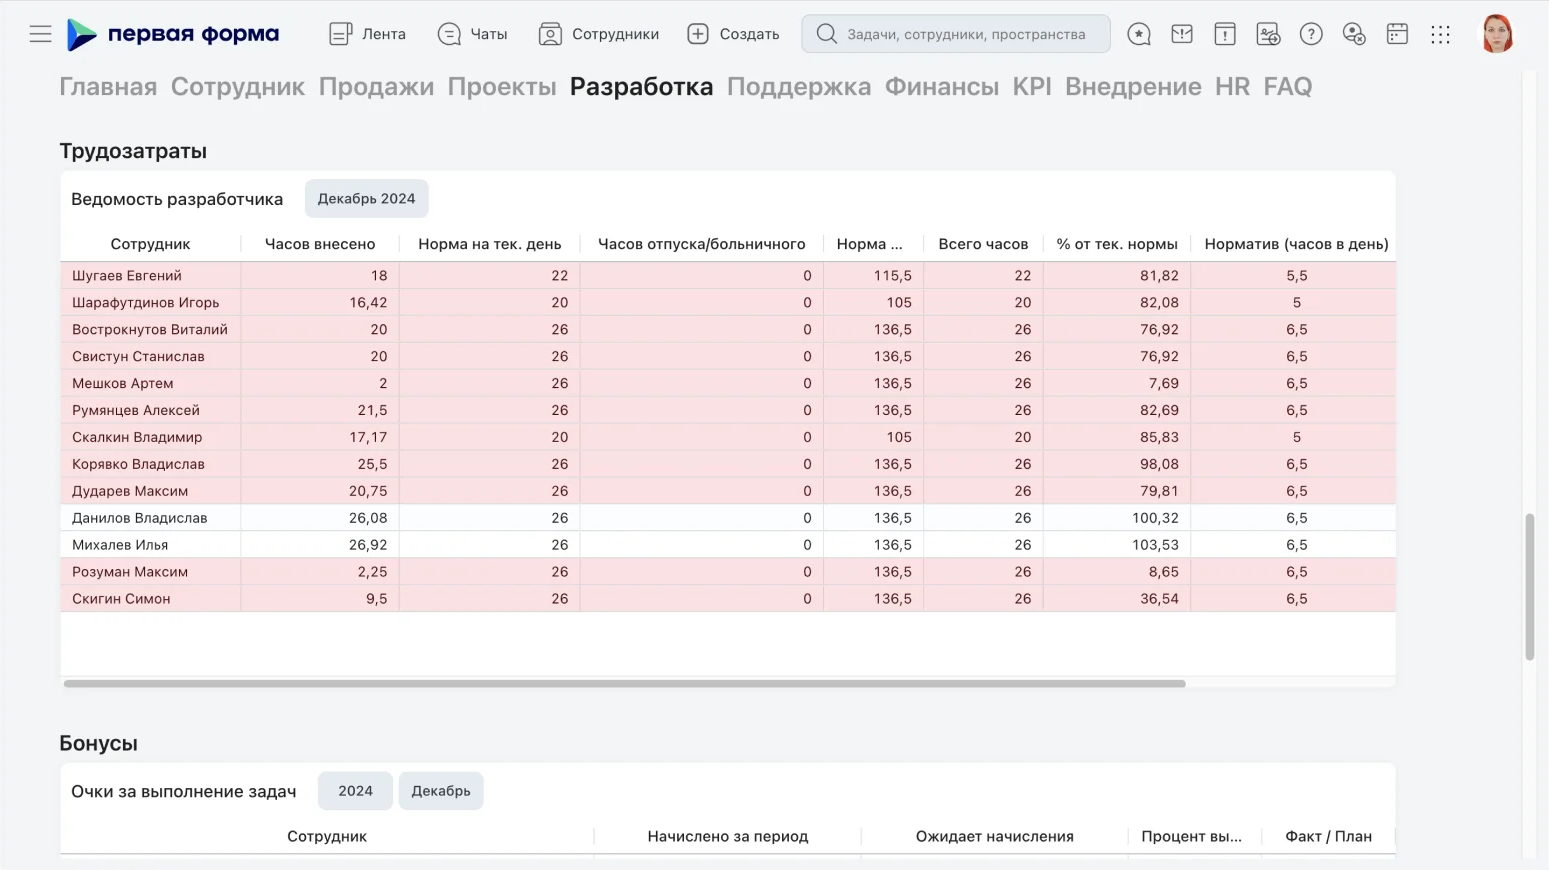Image resolution: width=1549 pixels, height=870 pixels.
Task: Select Скалкин Владимир in the table
Action: point(137,438)
